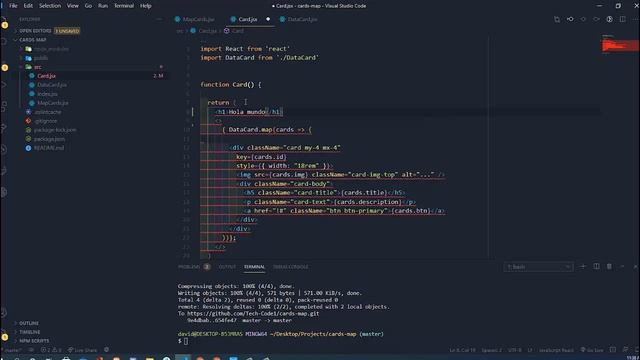Split the editor right

click(622, 19)
